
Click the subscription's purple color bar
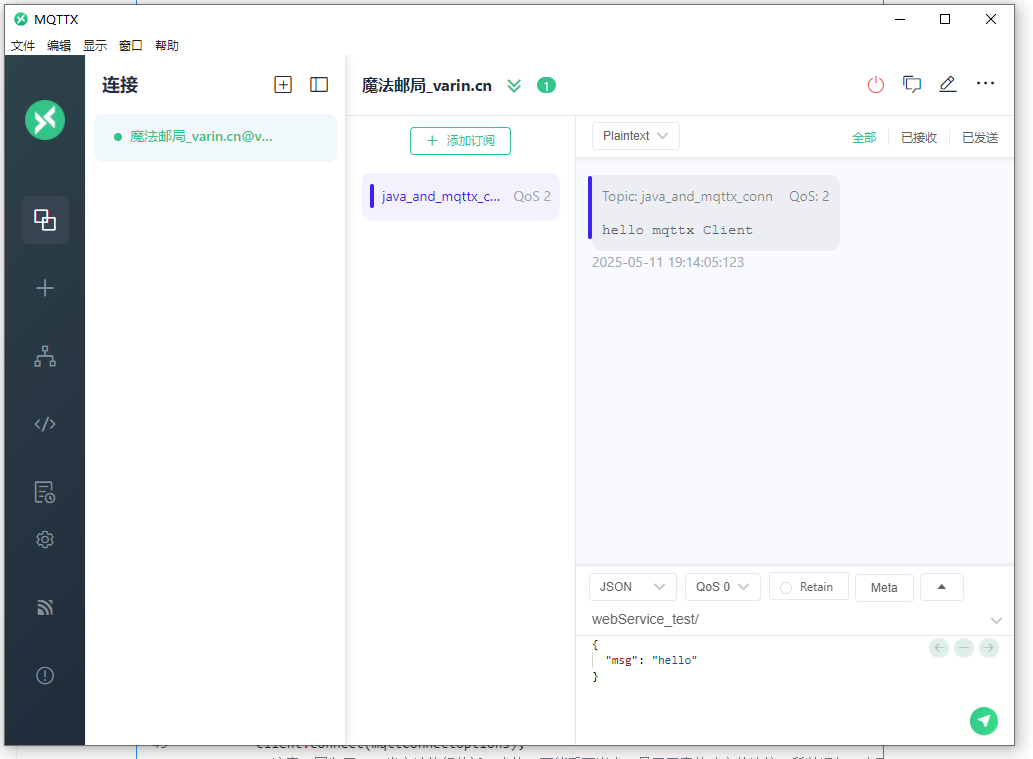(x=372, y=196)
